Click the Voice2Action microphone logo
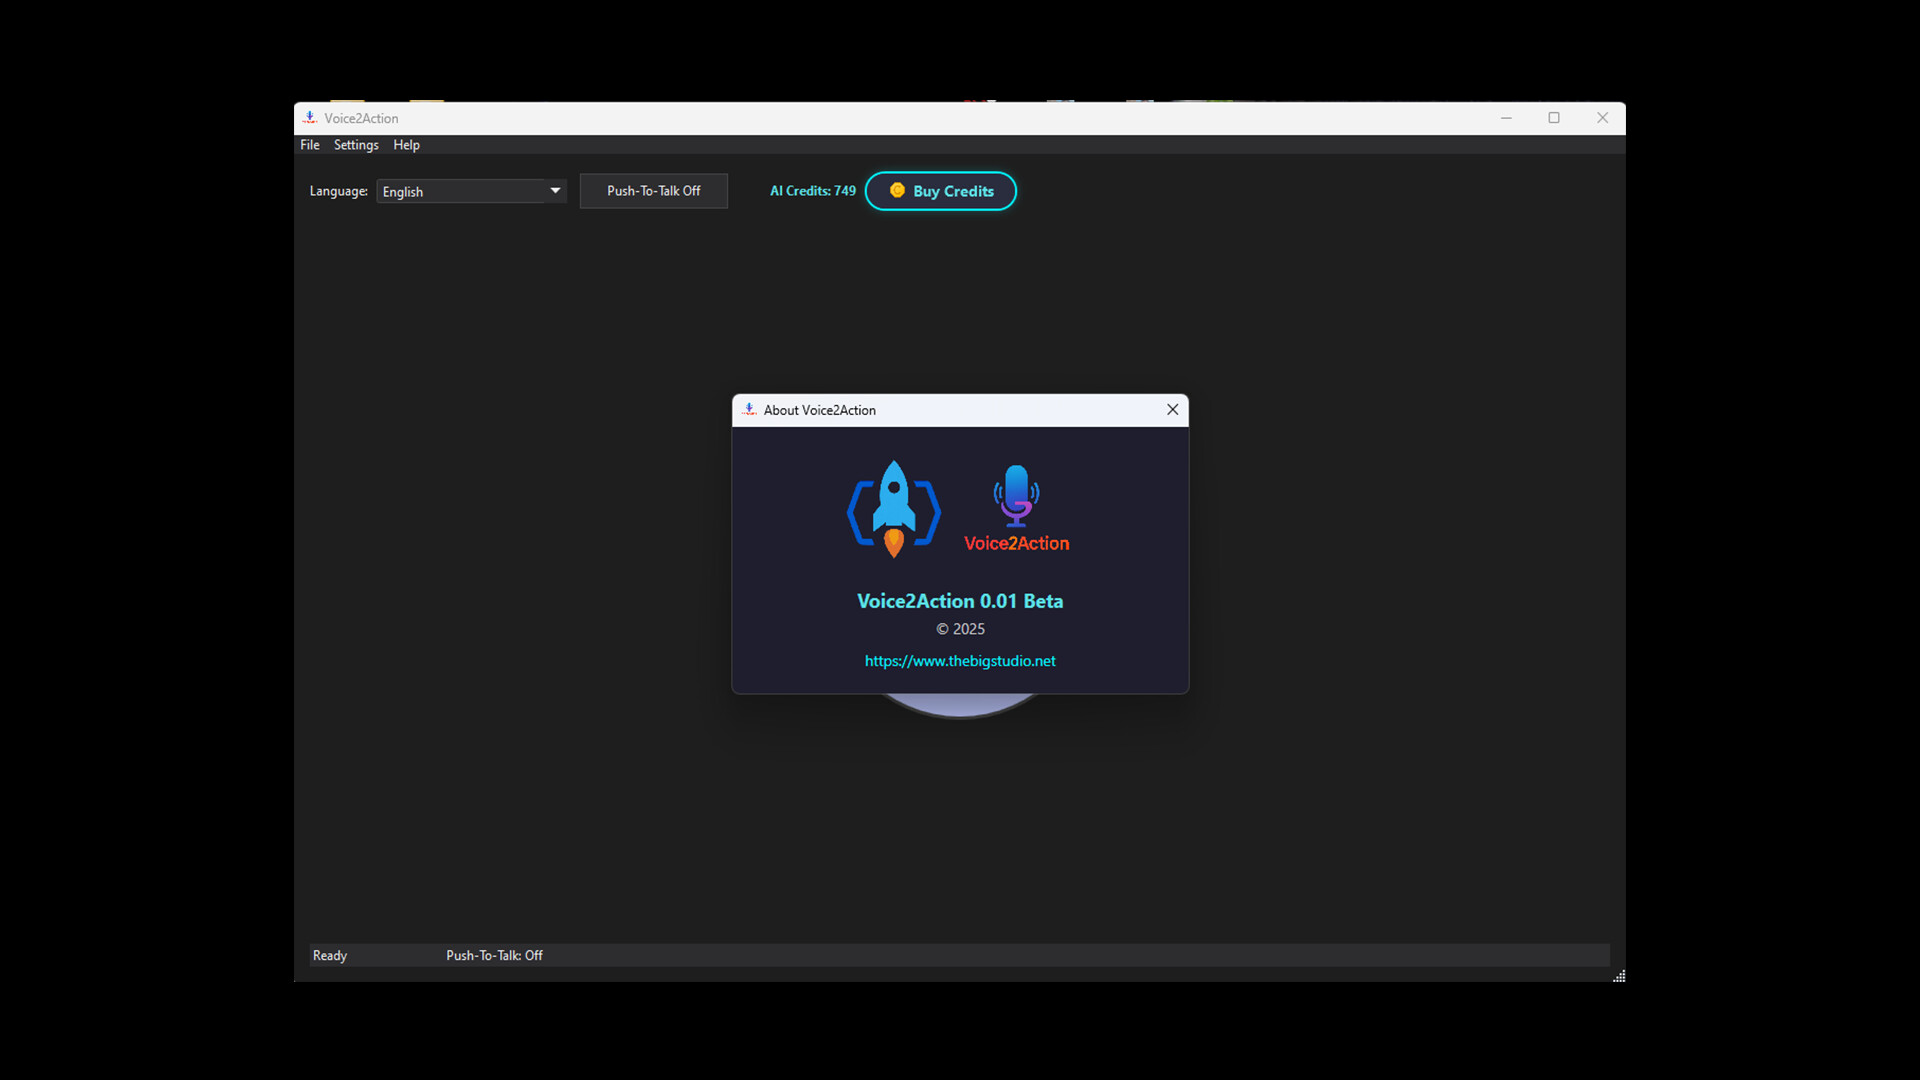The width and height of the screenshot is (1920, 1080). (x=1017, y=495)
